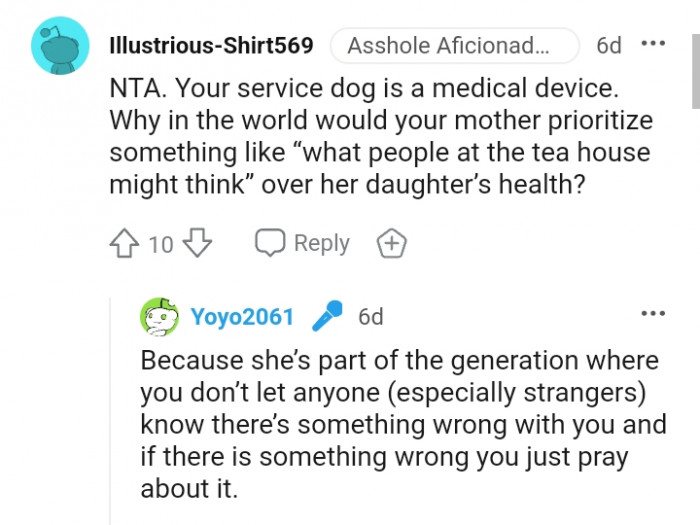Give an award using the plus badge icon
The height and width of the screenshot is (525, 700).
point(391,243)
